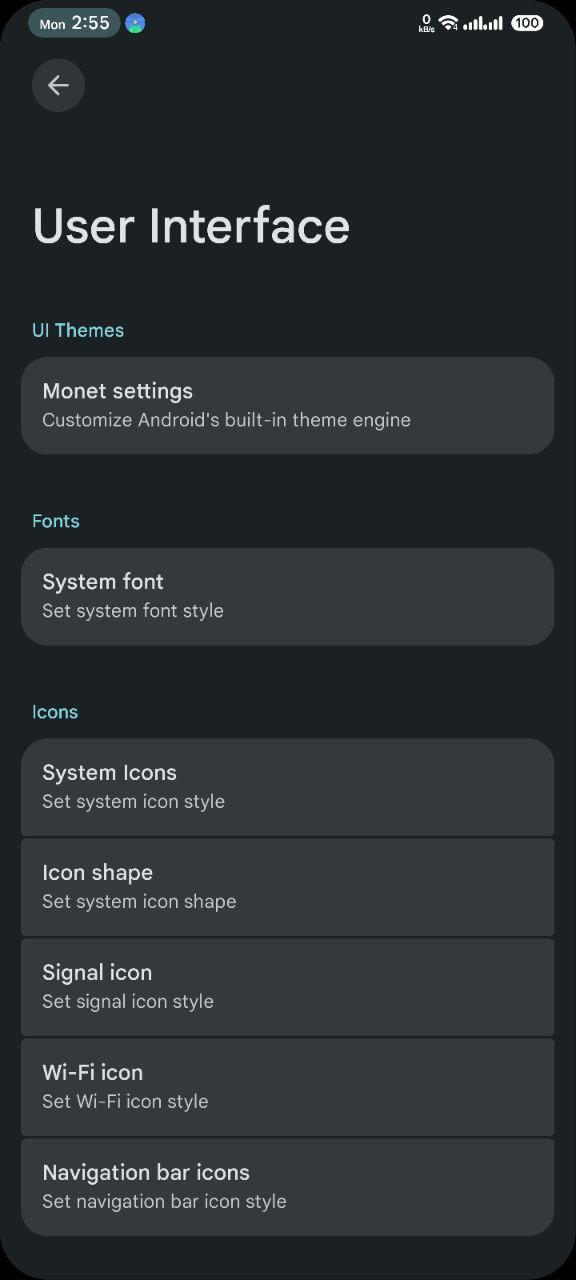The image size is (576, 1280).
Task: Click the Icons section header
Action: pyautogui.click(x=55, y=712)
